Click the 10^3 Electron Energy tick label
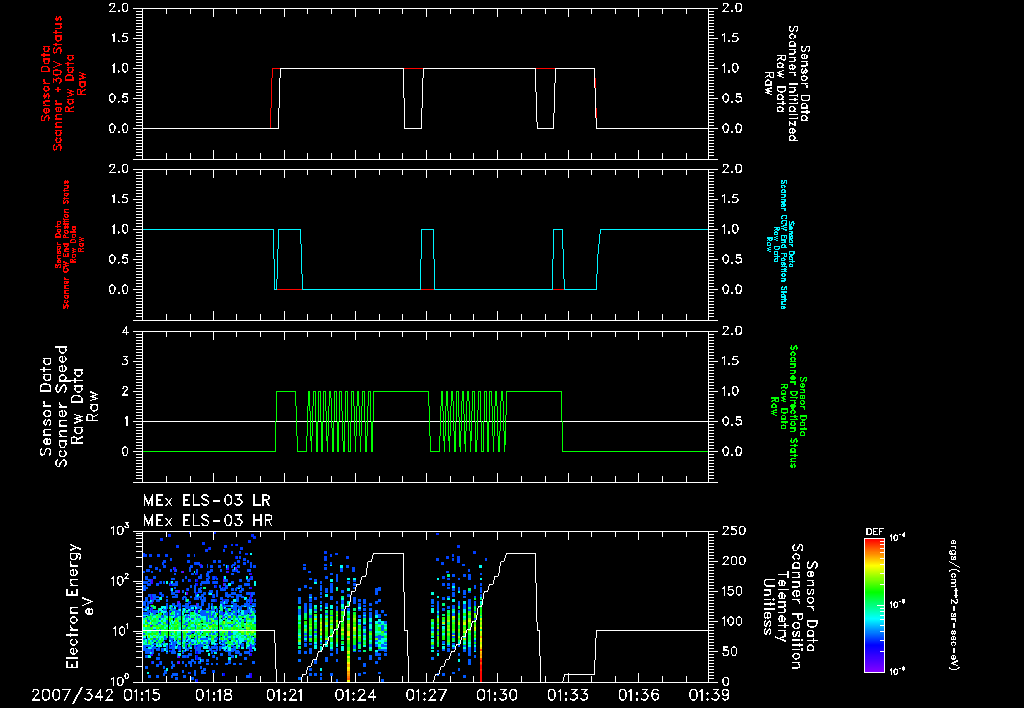 120,529
